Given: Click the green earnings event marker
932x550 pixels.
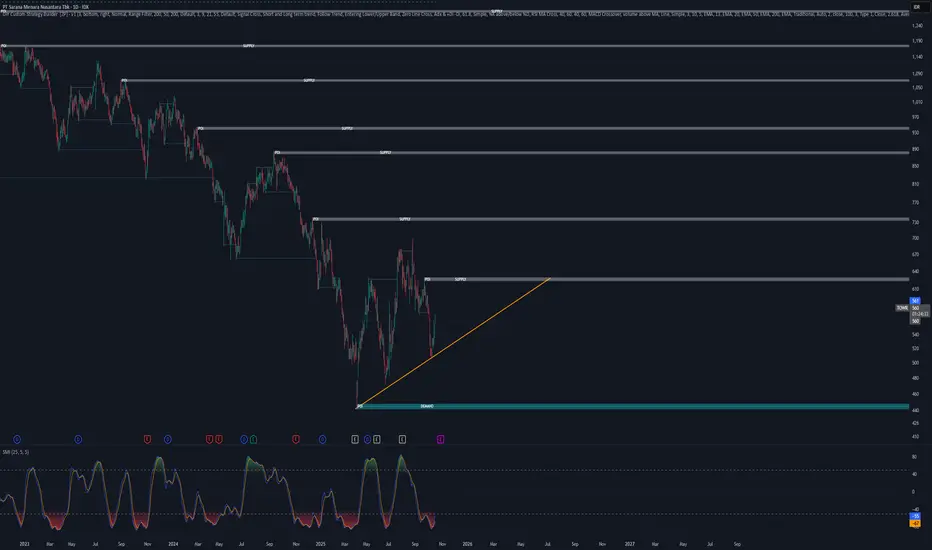Looking at the screenshot, I should (253, 439).
